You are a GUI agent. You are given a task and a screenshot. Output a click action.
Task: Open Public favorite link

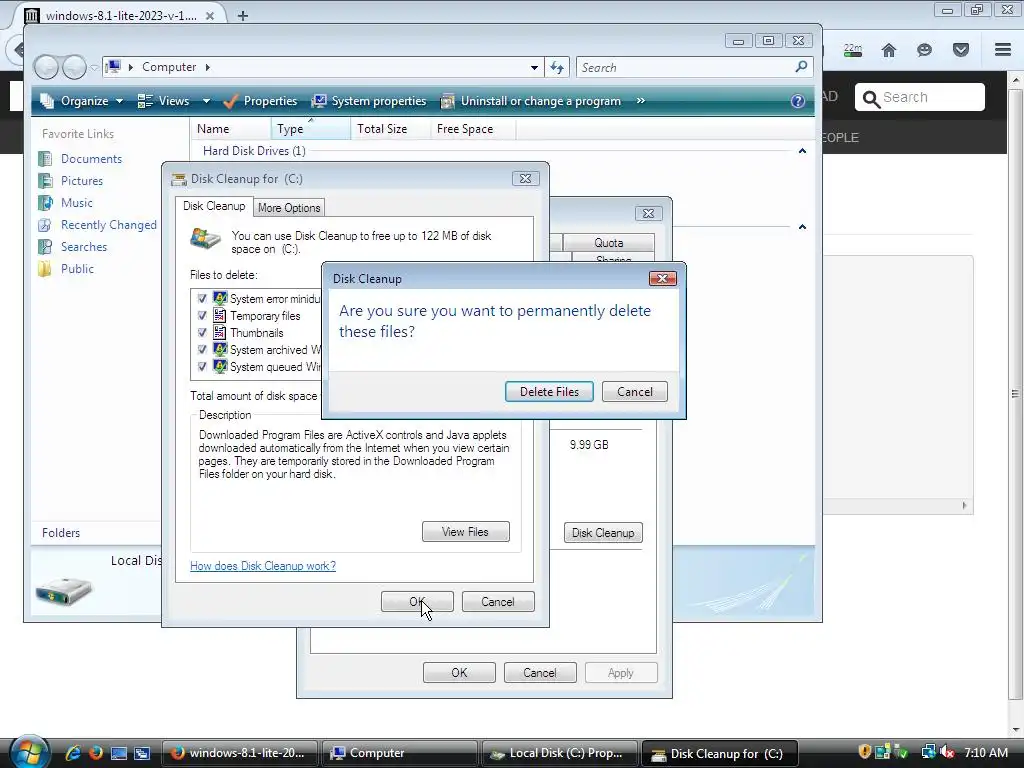(x=77, y=269)
